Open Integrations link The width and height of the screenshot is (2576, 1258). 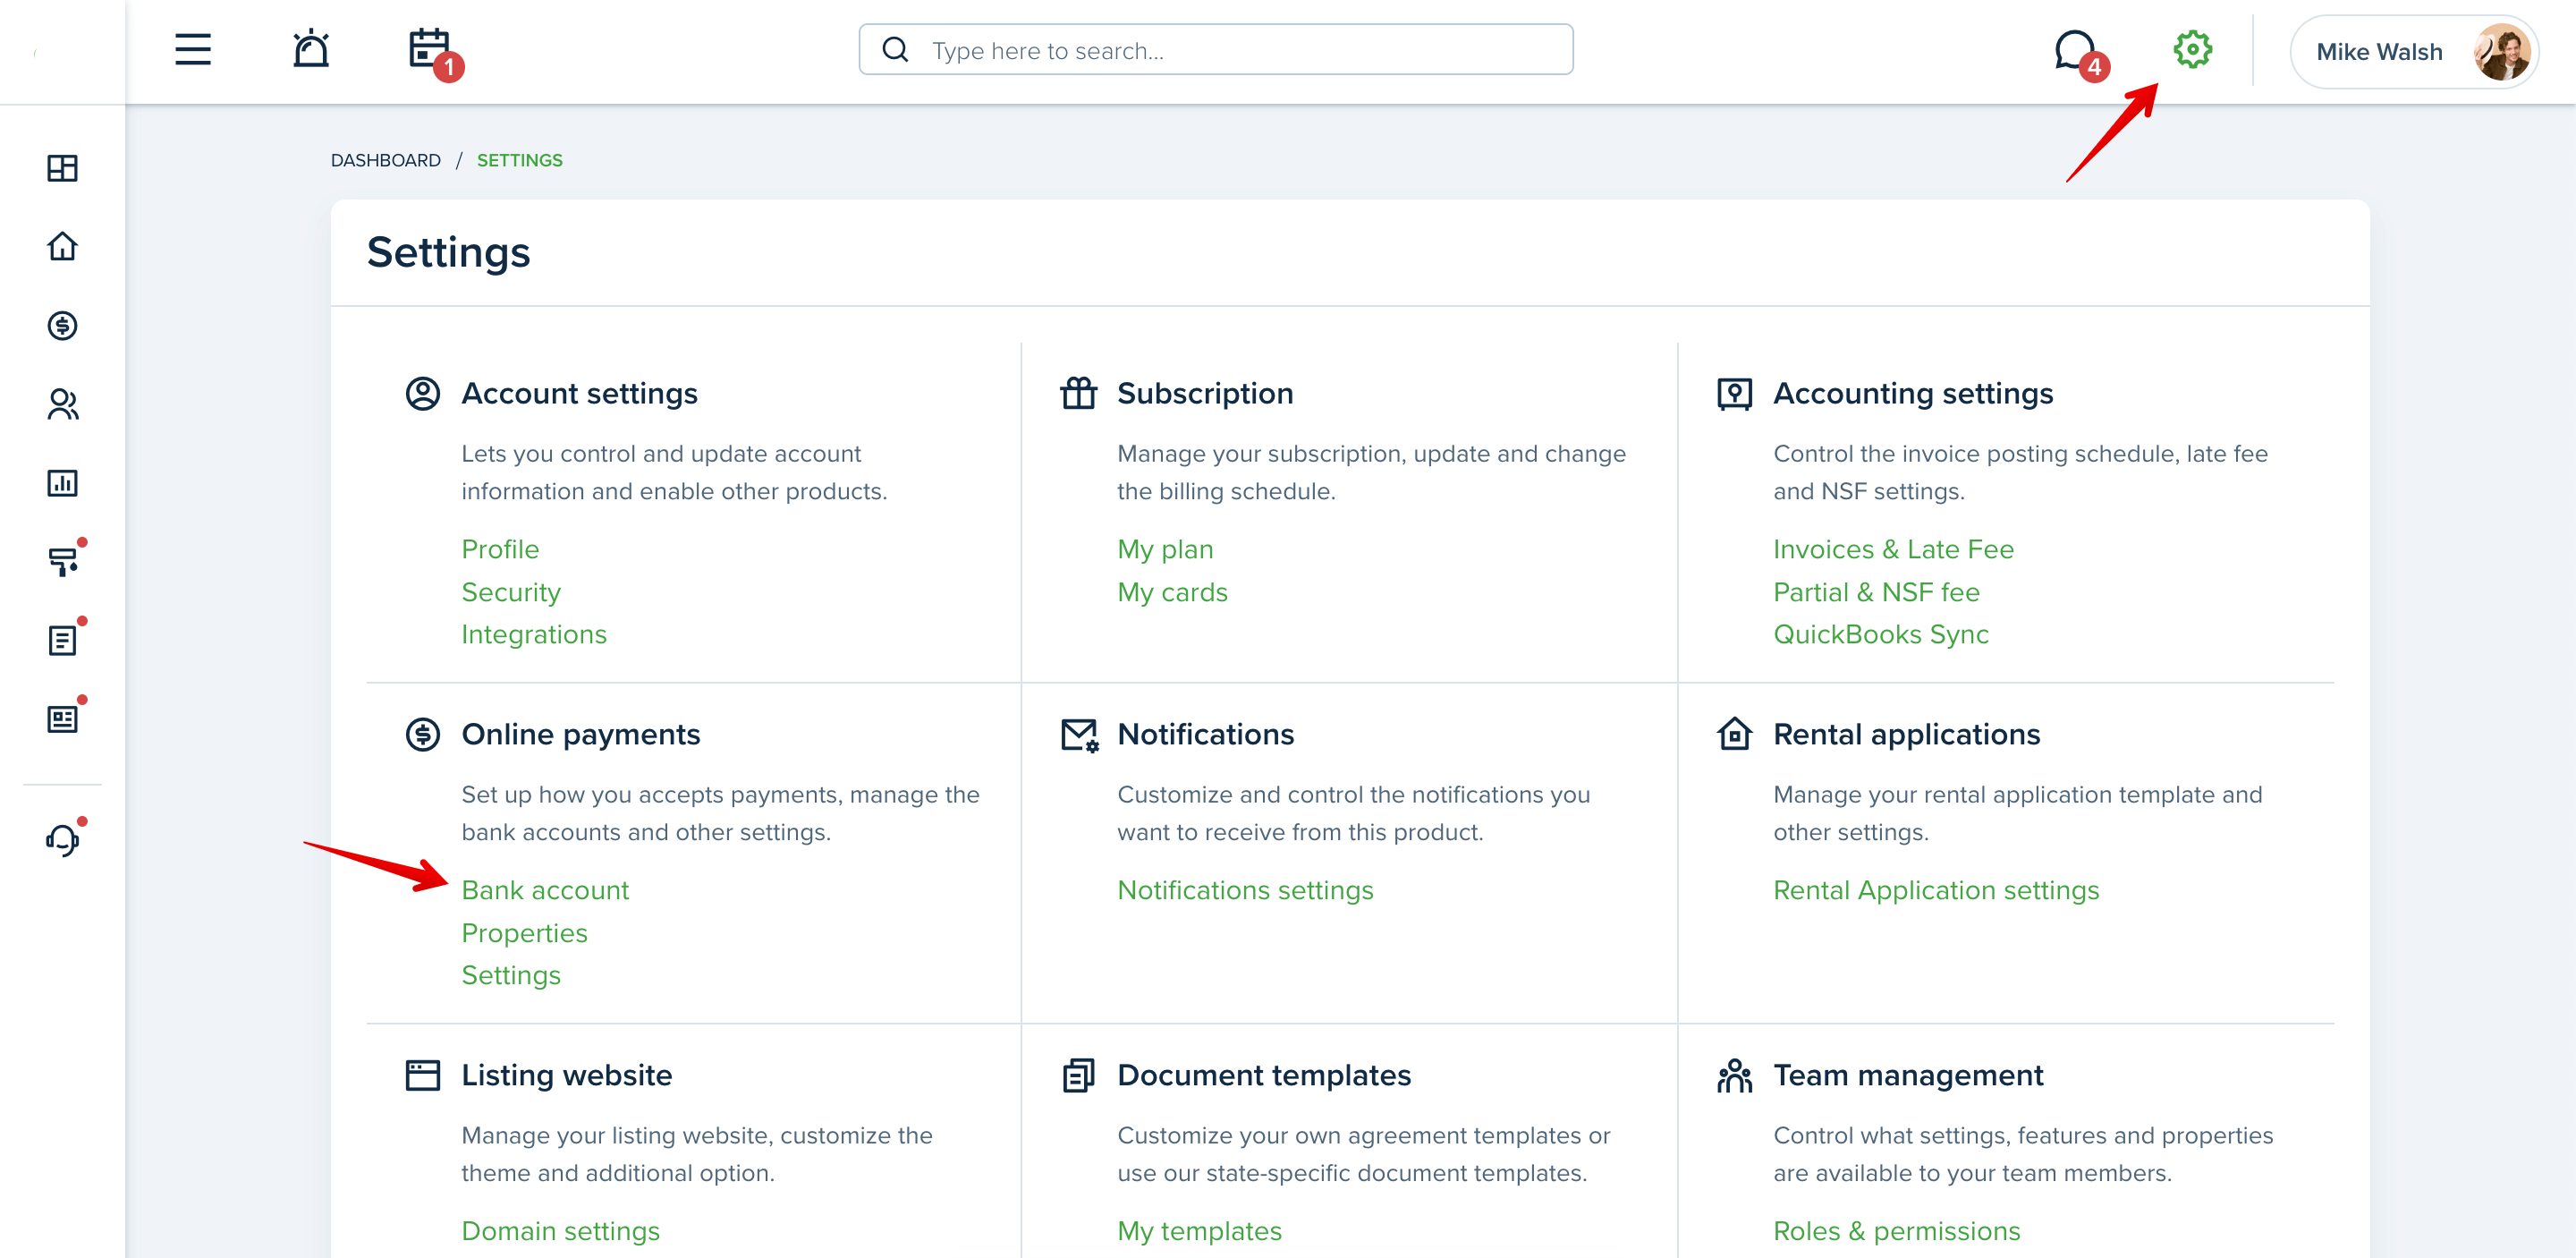click(534, 634)
